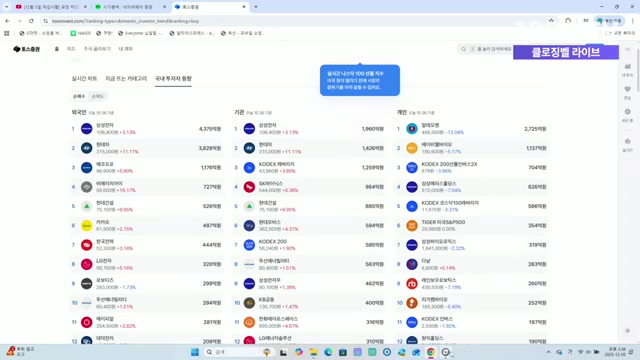Open a new browser tab with plus
Viewport: 640px width, 360px height.
(256, 7)
